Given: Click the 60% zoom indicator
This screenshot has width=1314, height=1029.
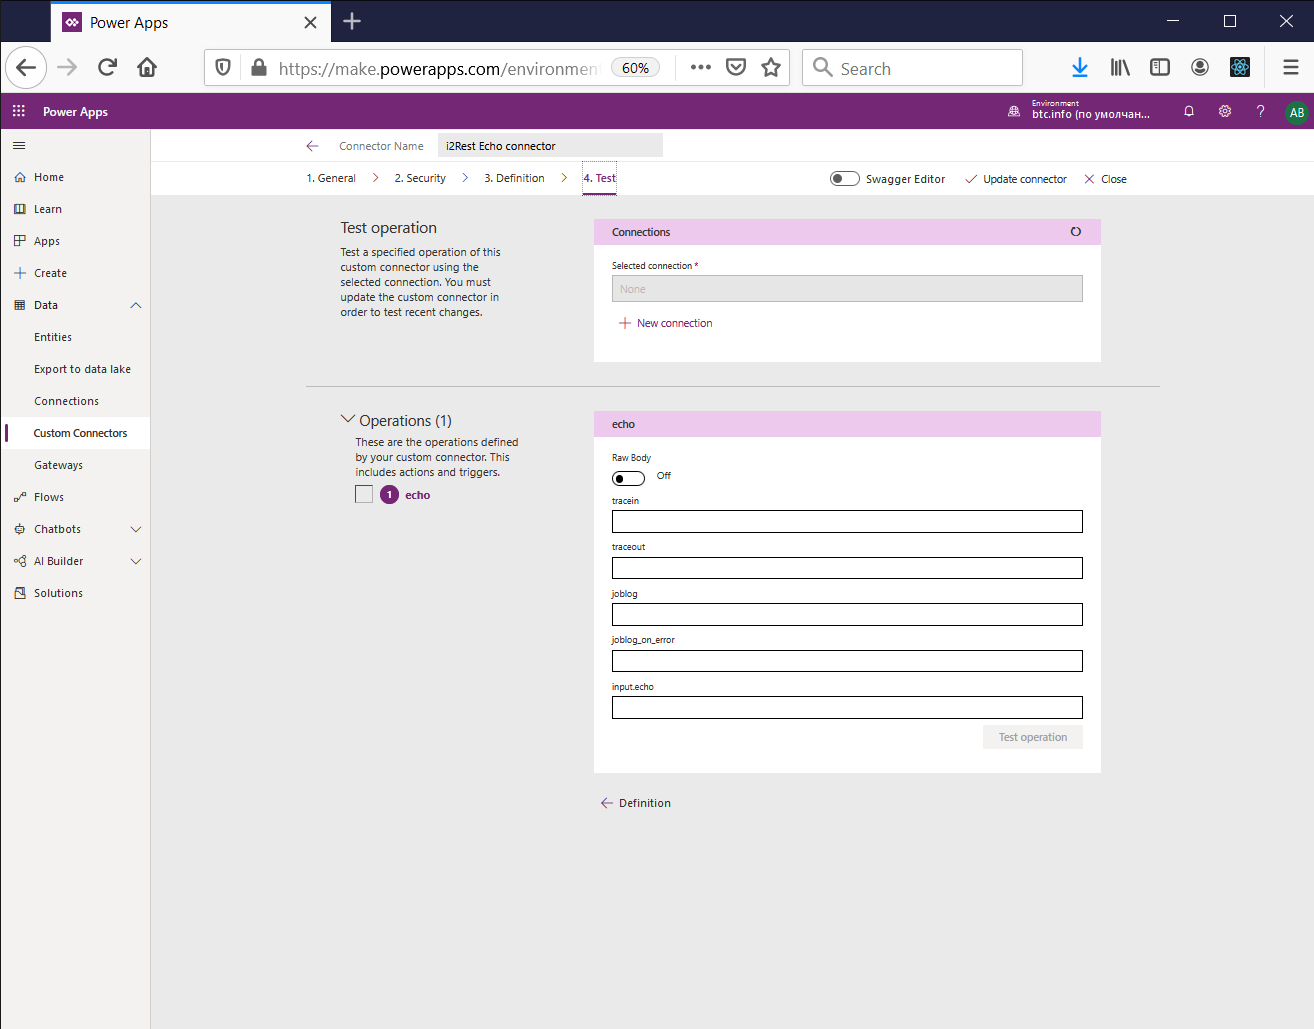Looking at the screenshot, I should coord(635,68).
